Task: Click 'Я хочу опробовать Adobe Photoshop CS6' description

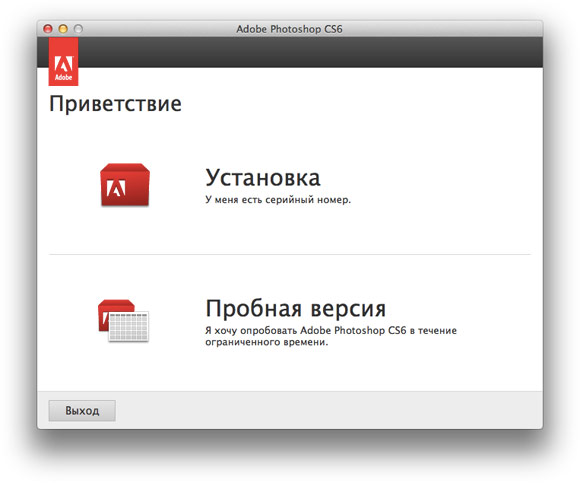Action: (331, 336)
